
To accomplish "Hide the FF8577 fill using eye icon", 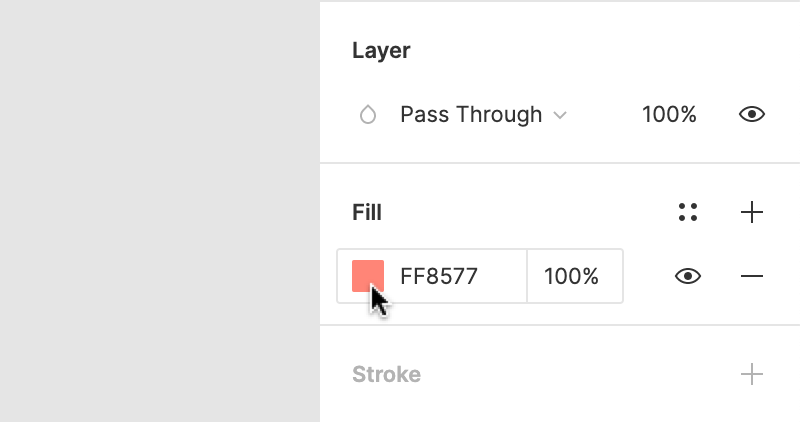I will click(688, 276).
